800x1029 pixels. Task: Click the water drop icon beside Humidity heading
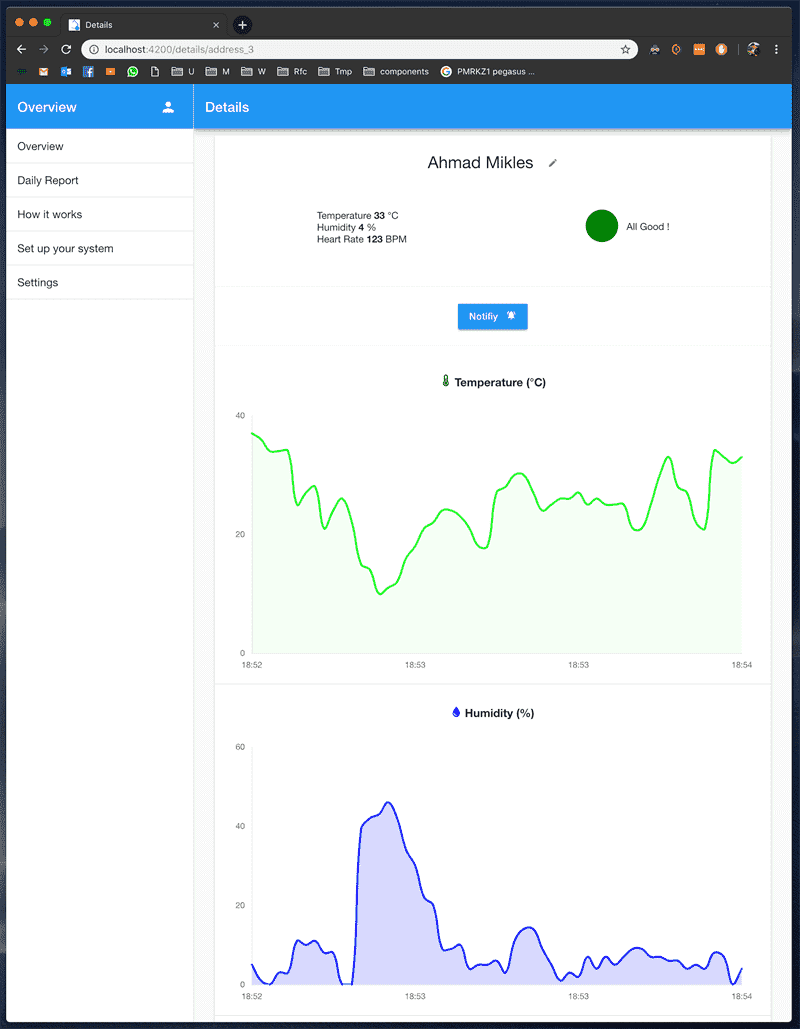coord(456,712)
